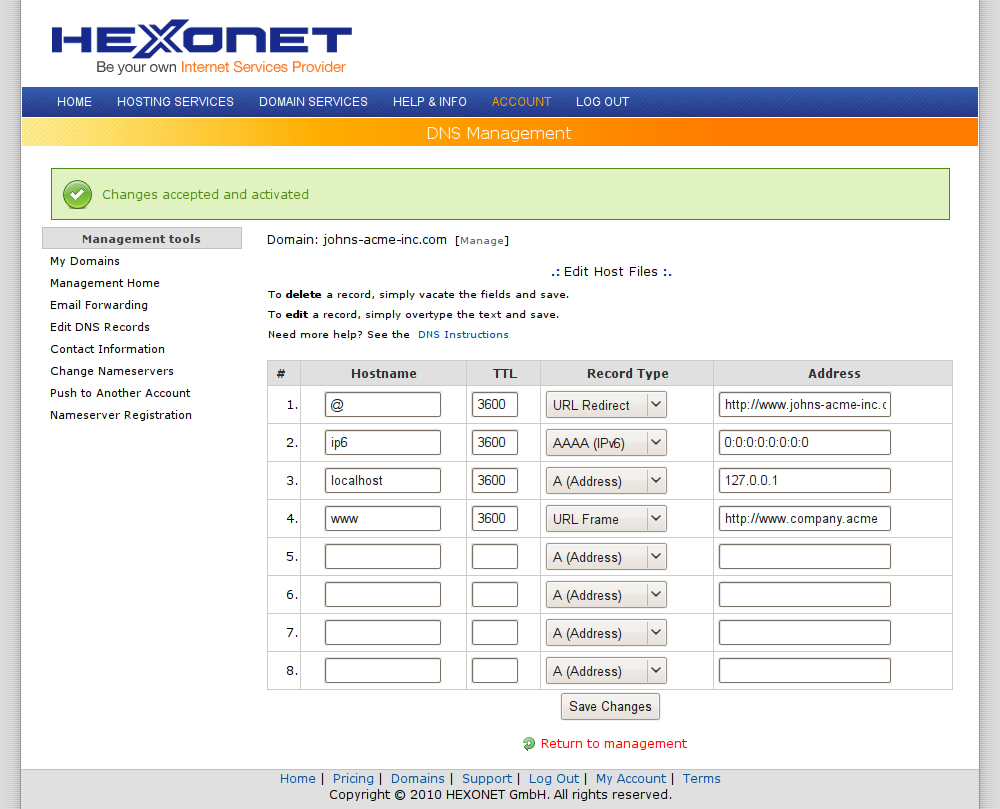Open Nameserver Registration page
This screenshot has width=1000, height=809.
pos(121,415)
